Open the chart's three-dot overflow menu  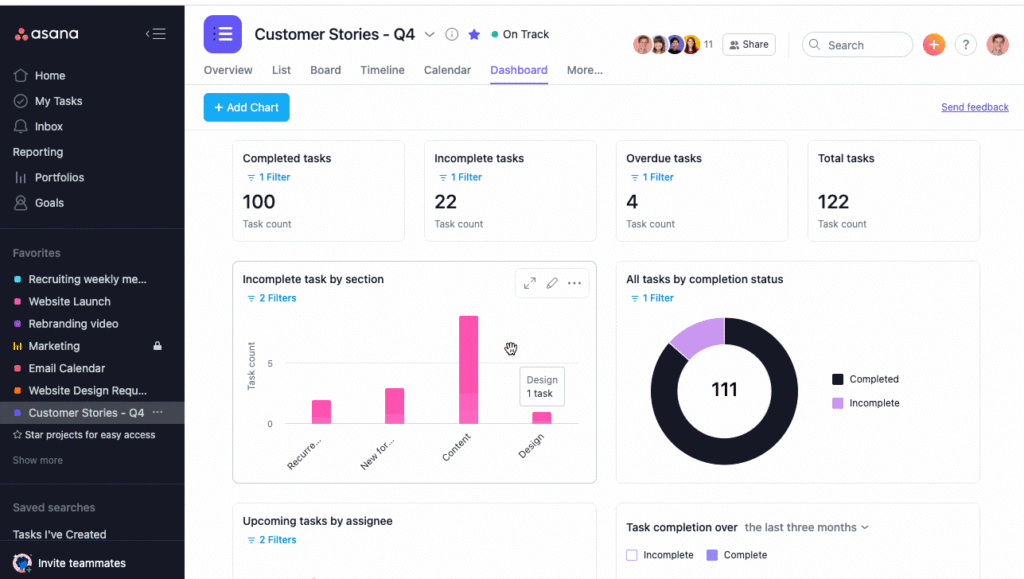point(575,283)
